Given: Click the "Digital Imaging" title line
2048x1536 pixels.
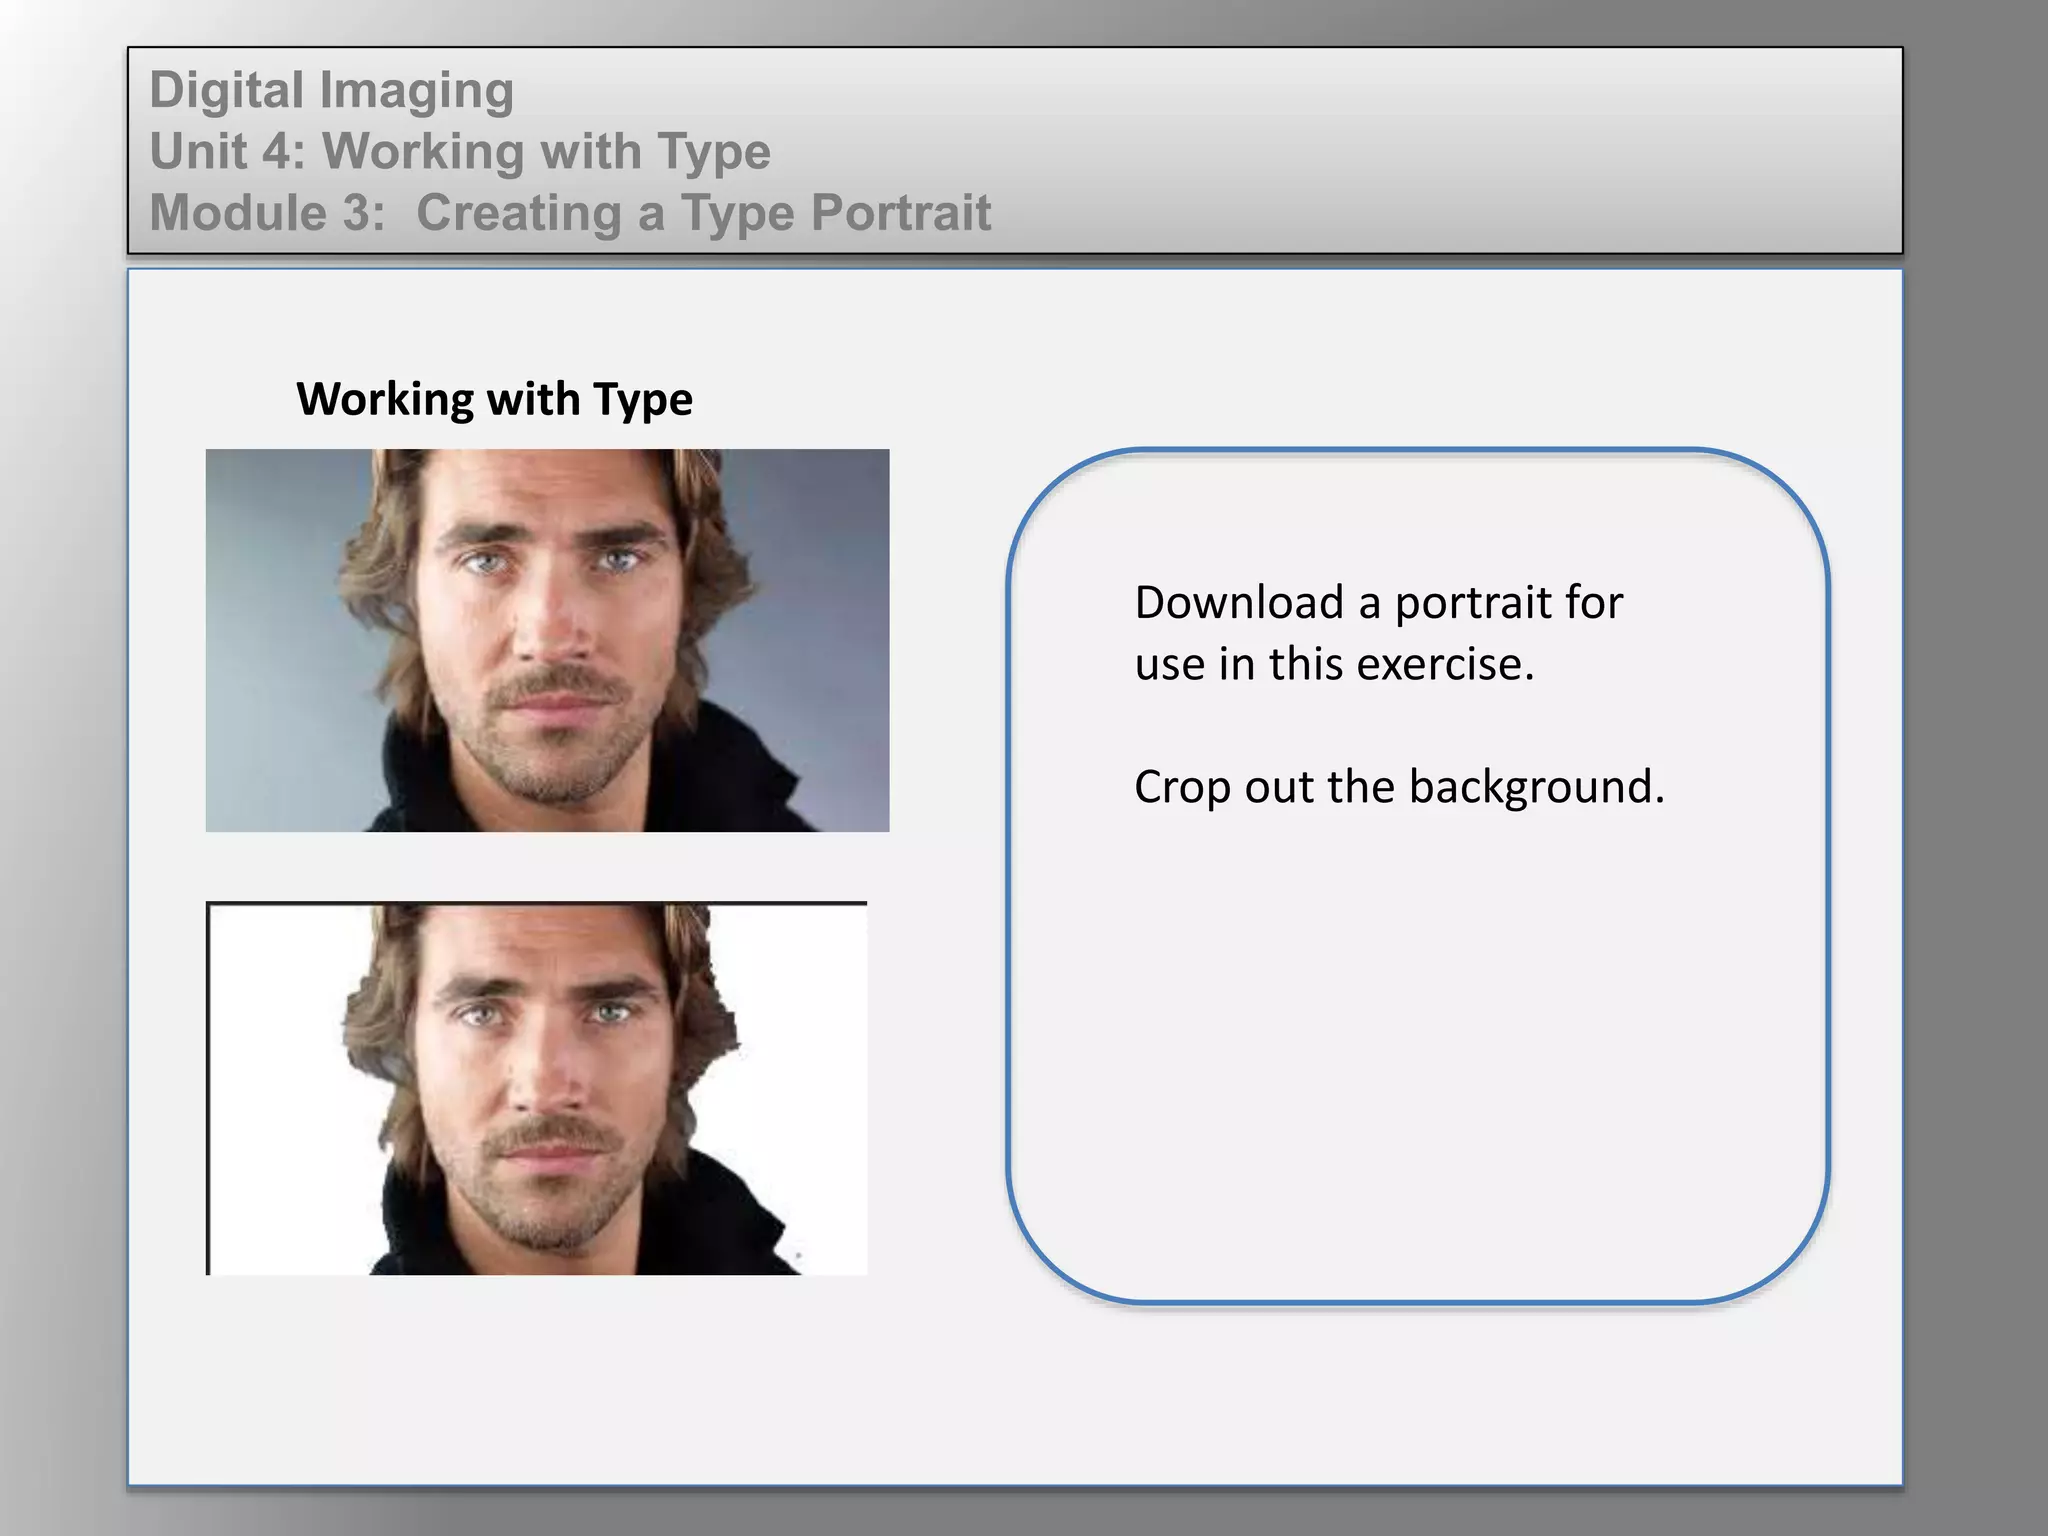Looking at the screenshot, I should tap(331, 90).
